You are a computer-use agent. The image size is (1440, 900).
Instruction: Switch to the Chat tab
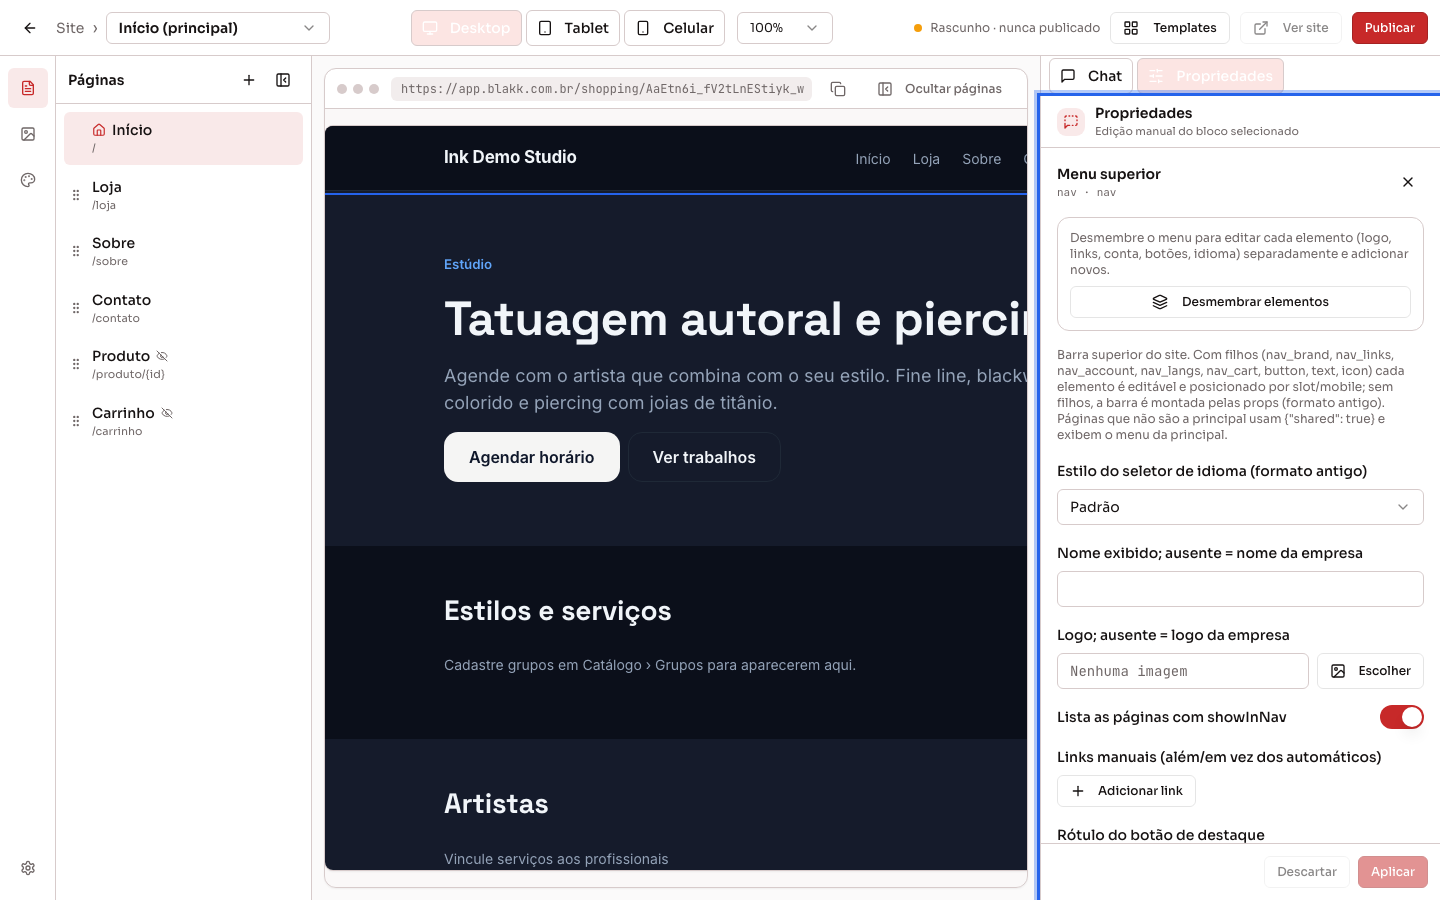pyautogui.click(x=1091, y=76)
